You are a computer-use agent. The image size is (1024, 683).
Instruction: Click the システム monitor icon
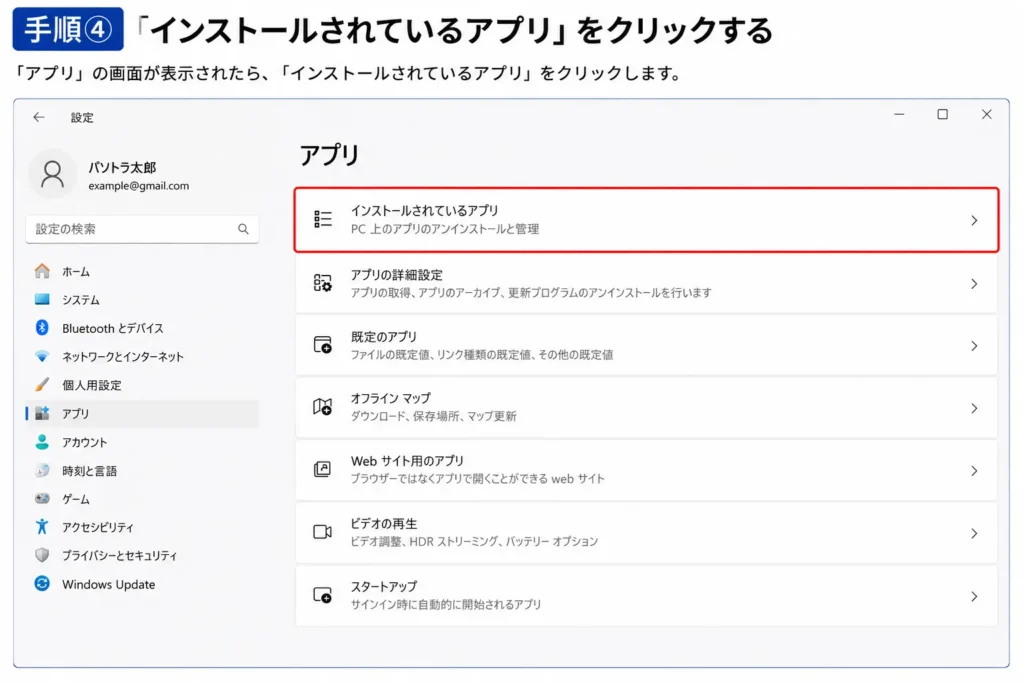(42, 300)
